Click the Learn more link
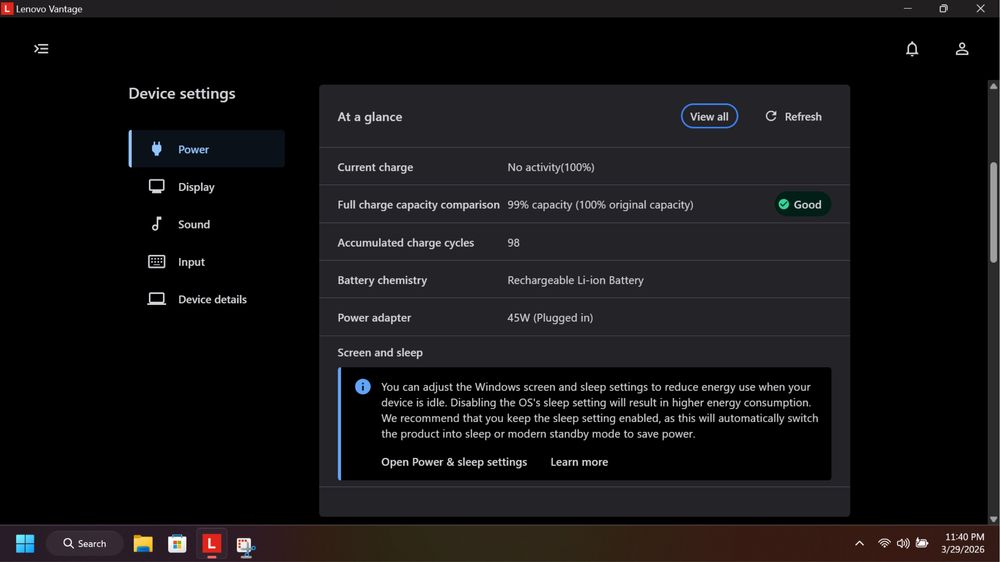Viewport: 1000px width, 562px height. point(579,461)
